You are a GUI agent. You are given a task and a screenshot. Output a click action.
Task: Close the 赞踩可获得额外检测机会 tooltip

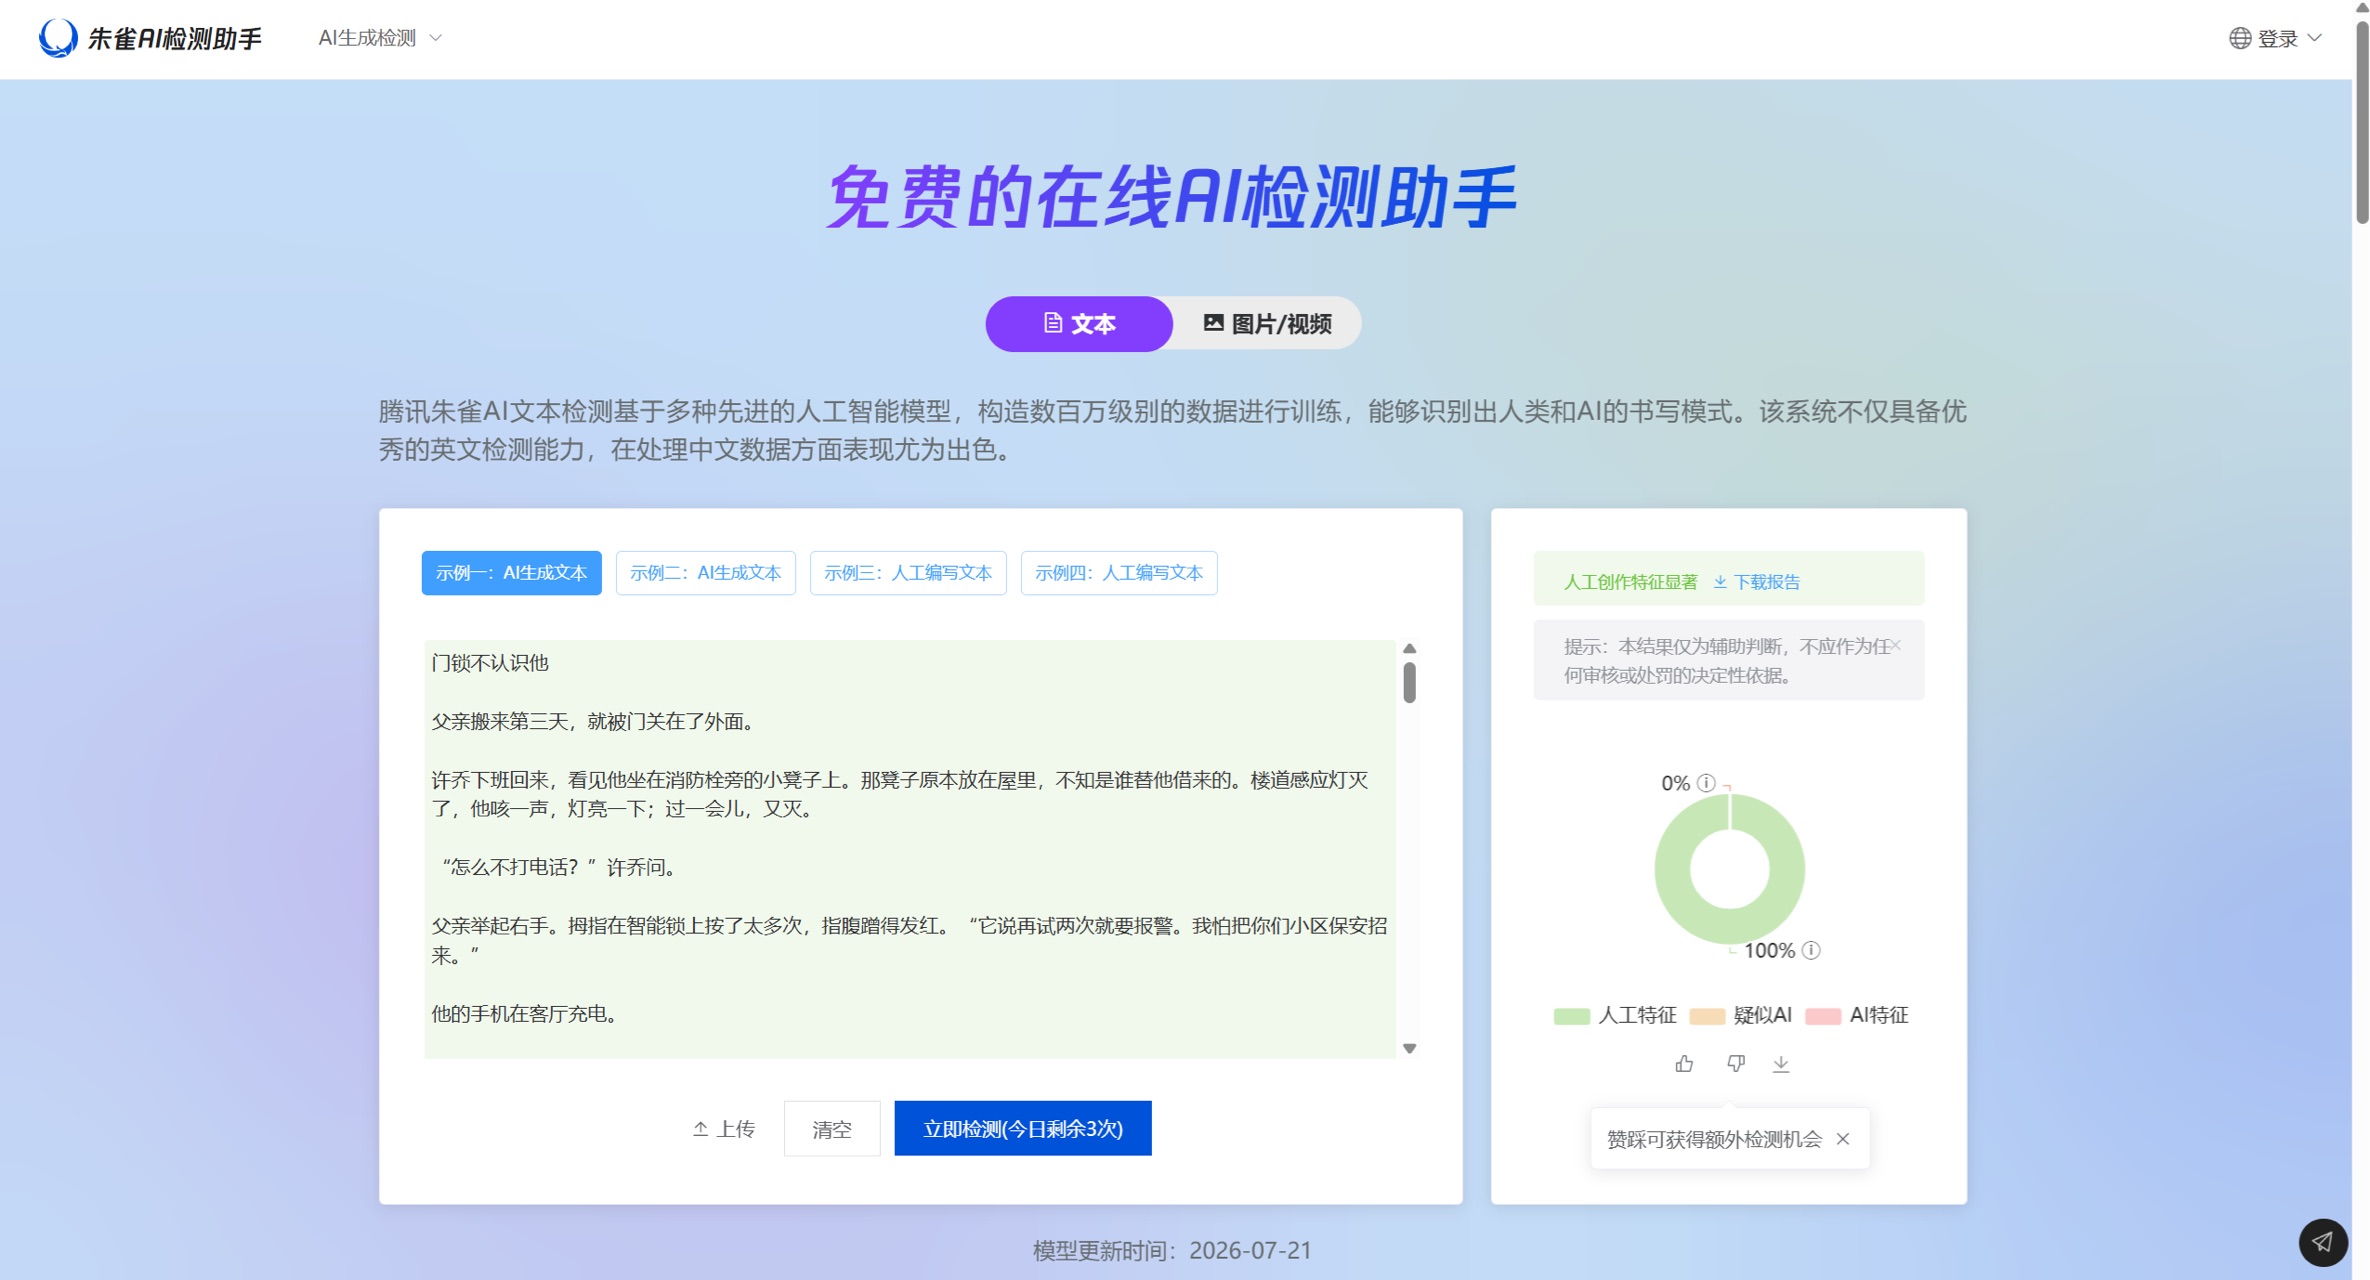tap(1843, 1139)
